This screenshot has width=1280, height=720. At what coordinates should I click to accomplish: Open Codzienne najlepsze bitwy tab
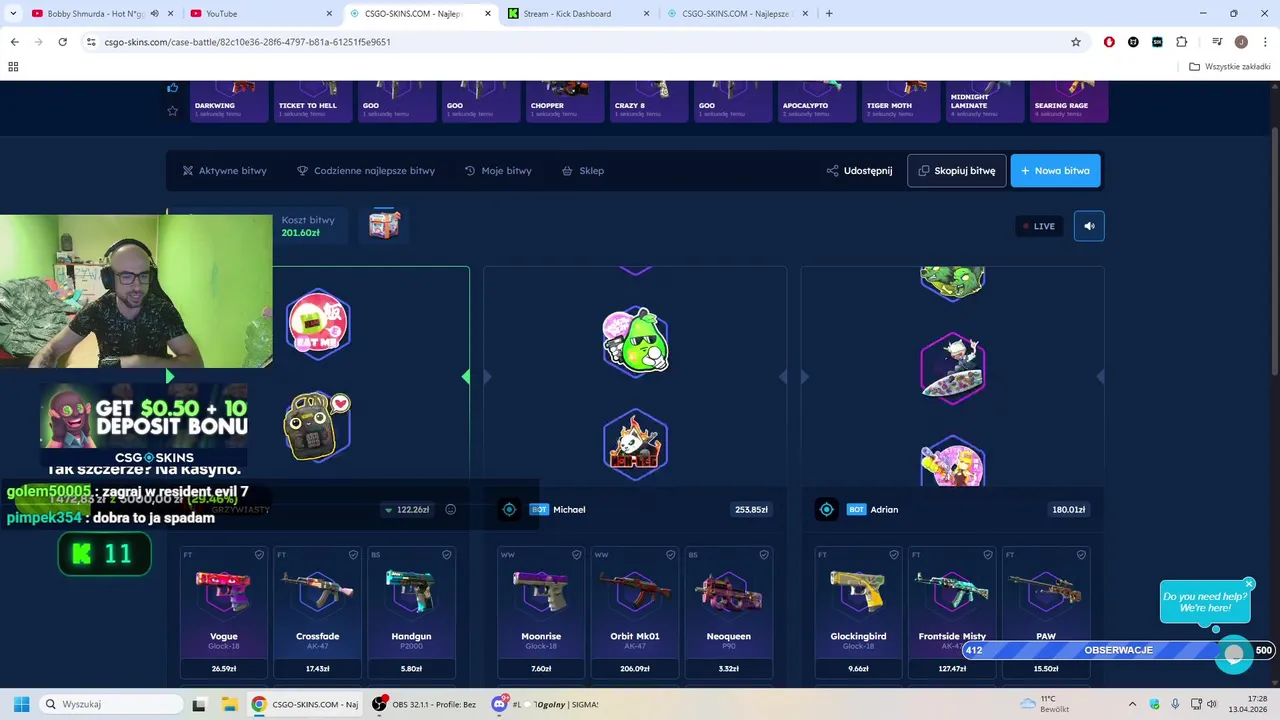pos(366,171)
